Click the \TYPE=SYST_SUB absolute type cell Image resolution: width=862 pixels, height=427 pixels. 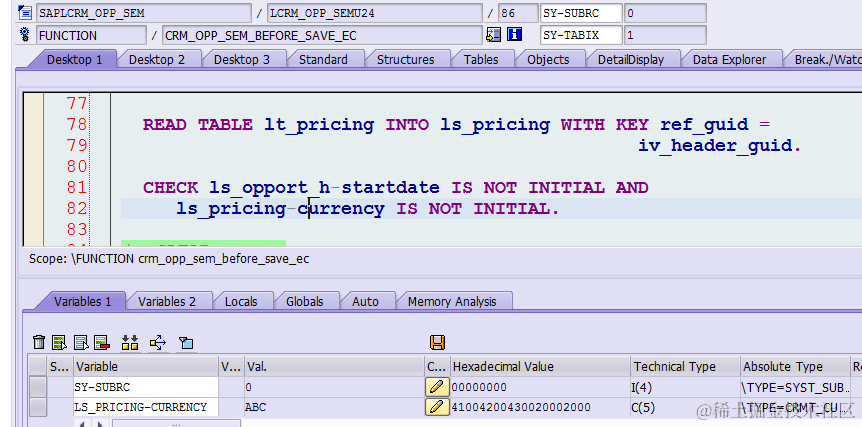coord(795,387)
